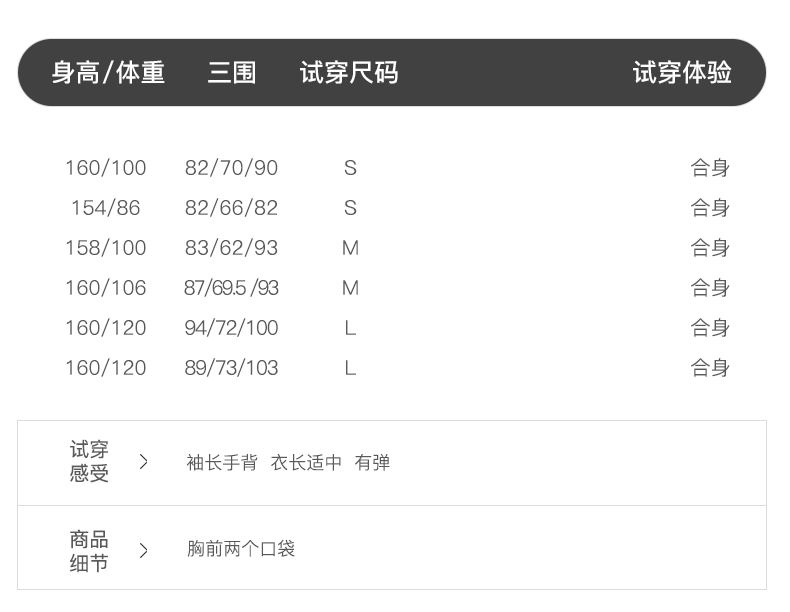Image resolution: width=790 pixels, height=612 pixels.
Task: Open the 试穿感受 section label
Action: click(89, 462)
